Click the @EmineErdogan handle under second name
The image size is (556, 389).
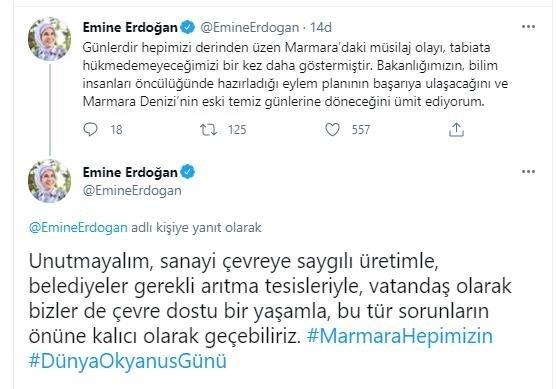pyautogui.click(x=132, y=190)
